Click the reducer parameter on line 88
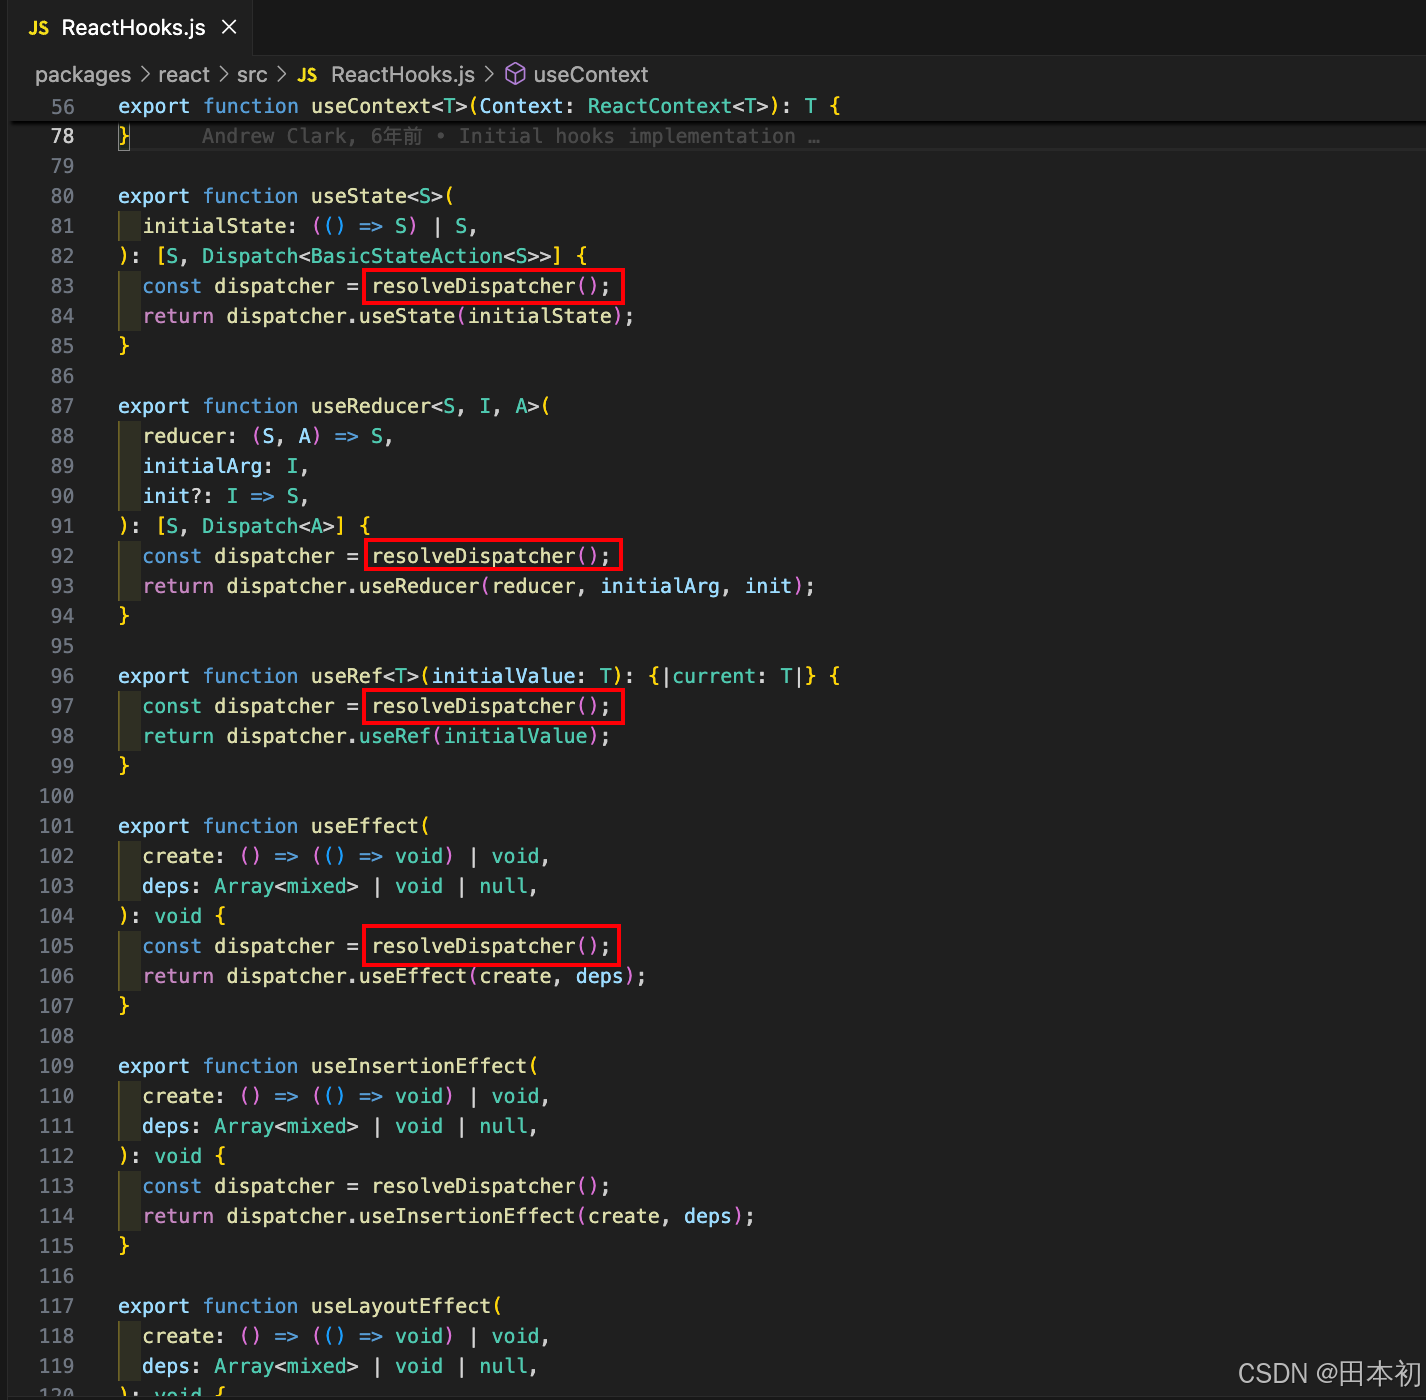The height and width of the screenshot is (1400, 1426). click(x=184, y=436)
